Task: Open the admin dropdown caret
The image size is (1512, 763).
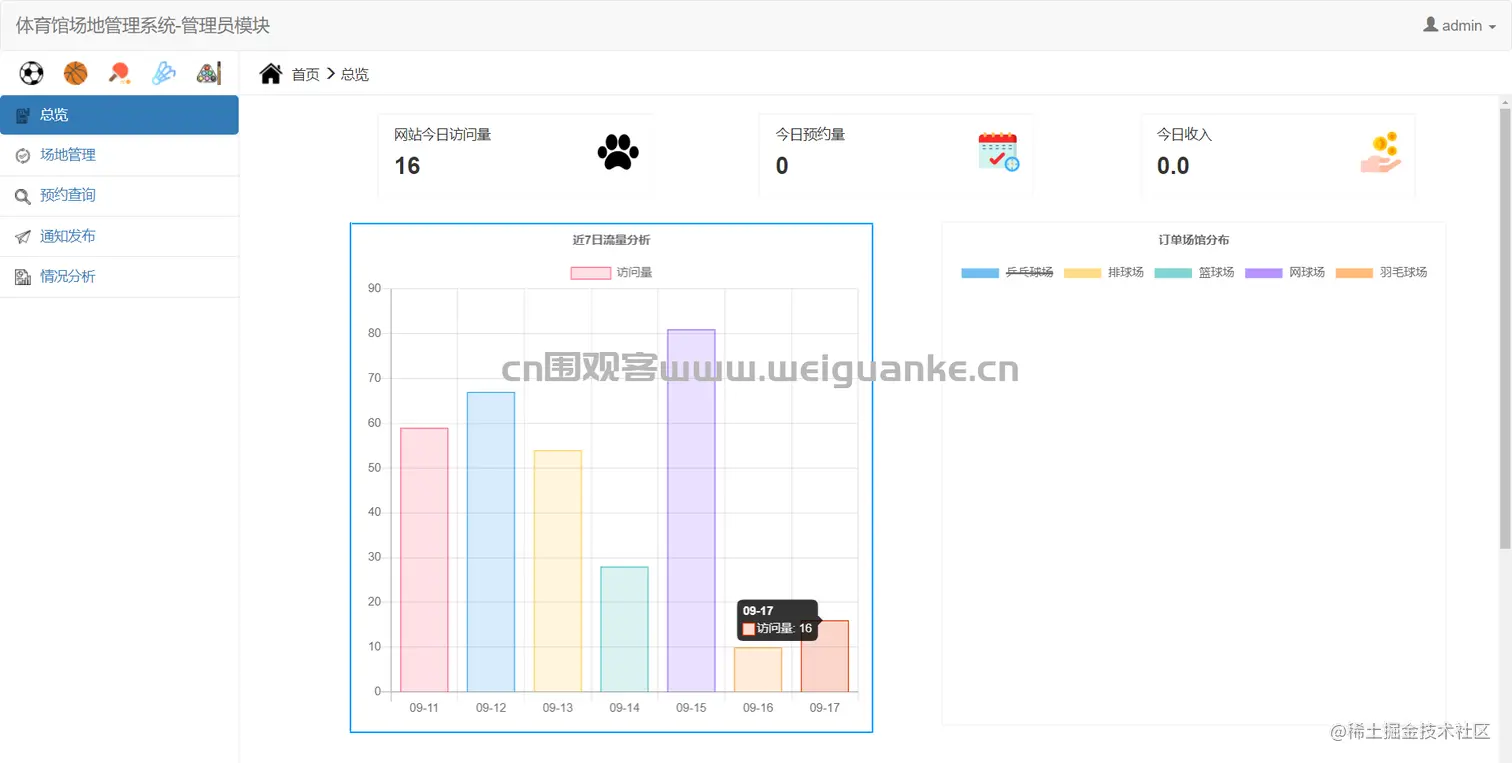Action: [x=1492, y=27]
